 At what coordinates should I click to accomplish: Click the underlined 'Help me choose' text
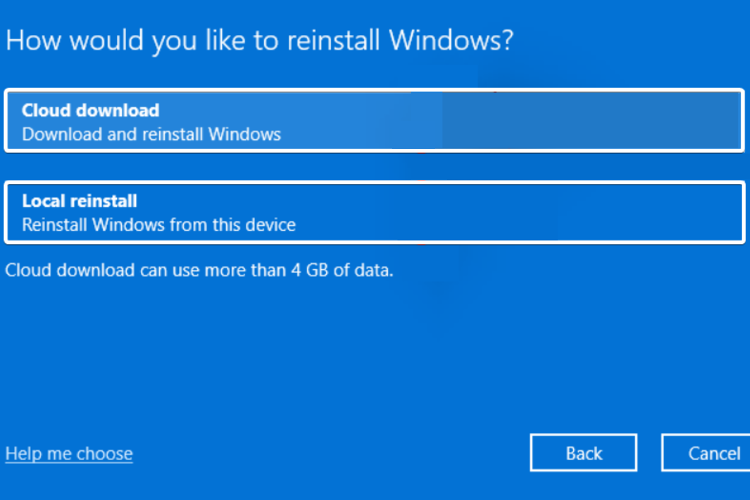click(69, 453)
